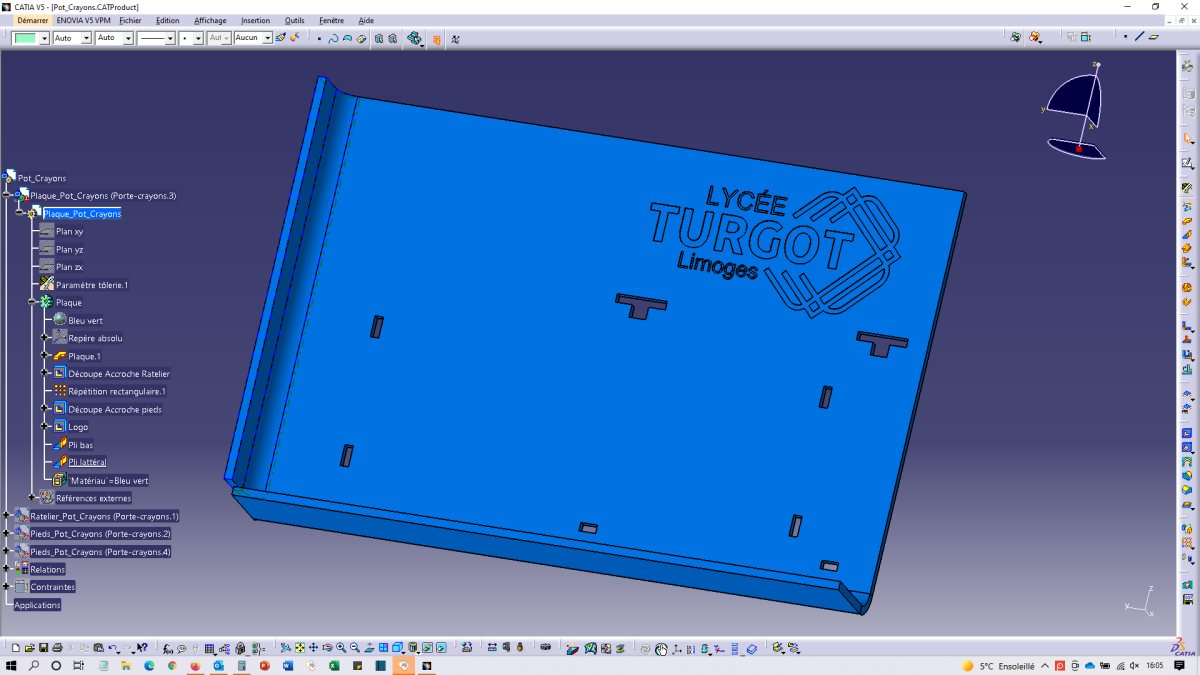
Task: Open the Démarrer menu
Action: point(33,20)
